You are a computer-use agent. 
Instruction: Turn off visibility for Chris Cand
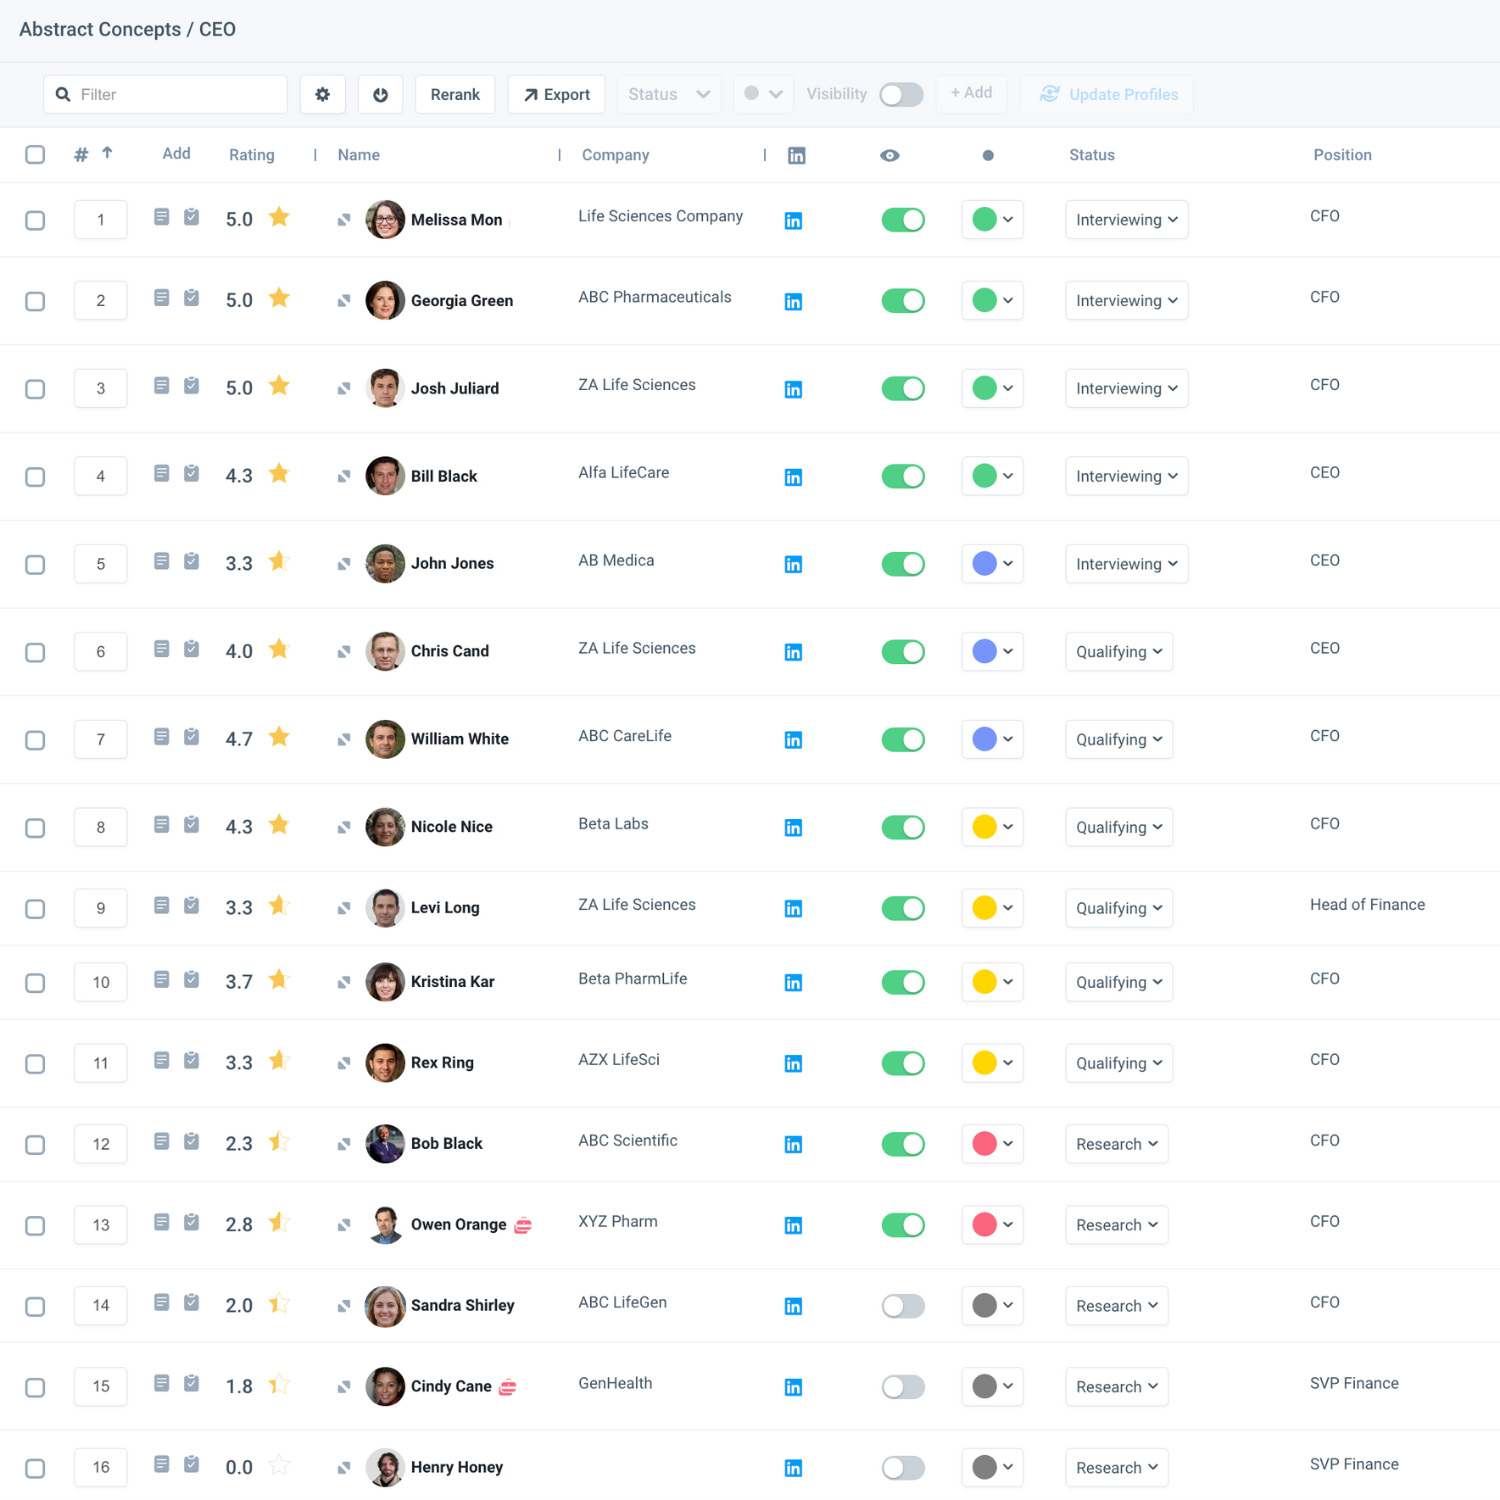tap(902, 652)
